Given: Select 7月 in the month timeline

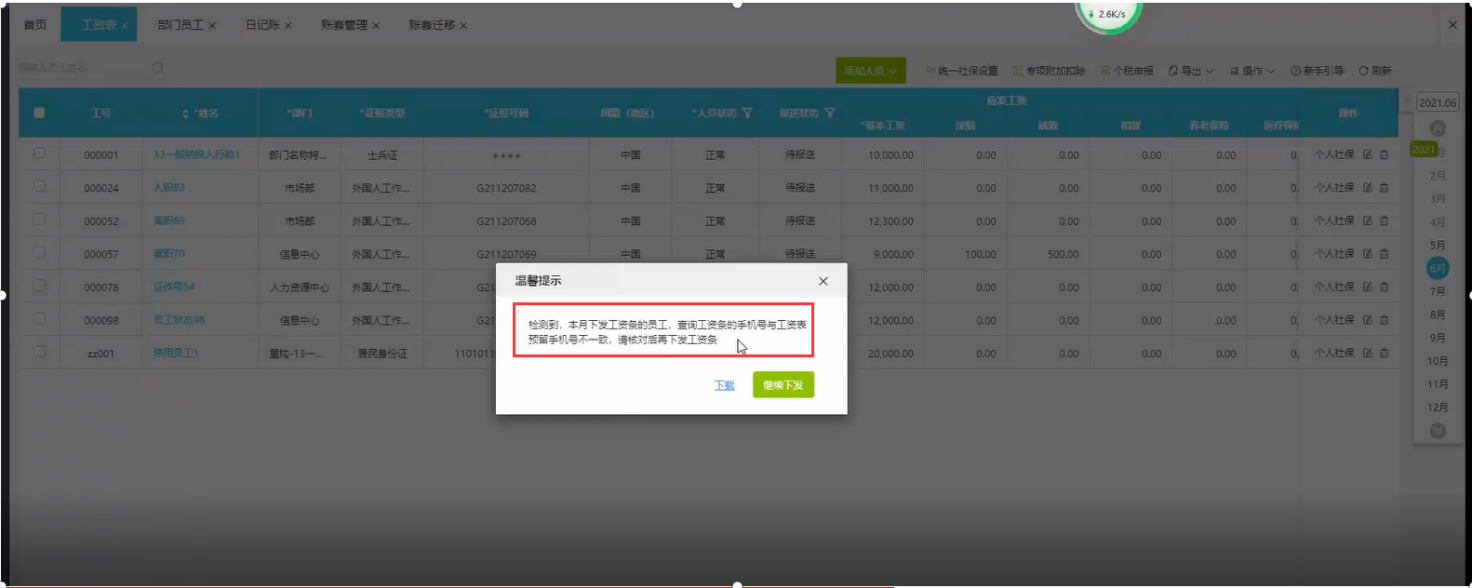Looking at the screenshot, I should click(x=1438, y=292).
